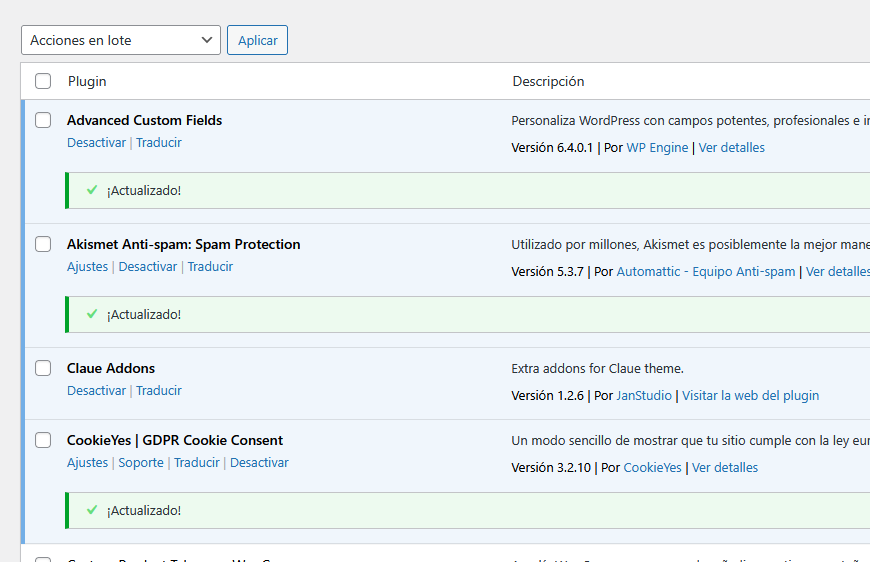870x562 pixels.
Task: Click Traducir under CookieYes plugin
Action: click(x=197, y=463)
